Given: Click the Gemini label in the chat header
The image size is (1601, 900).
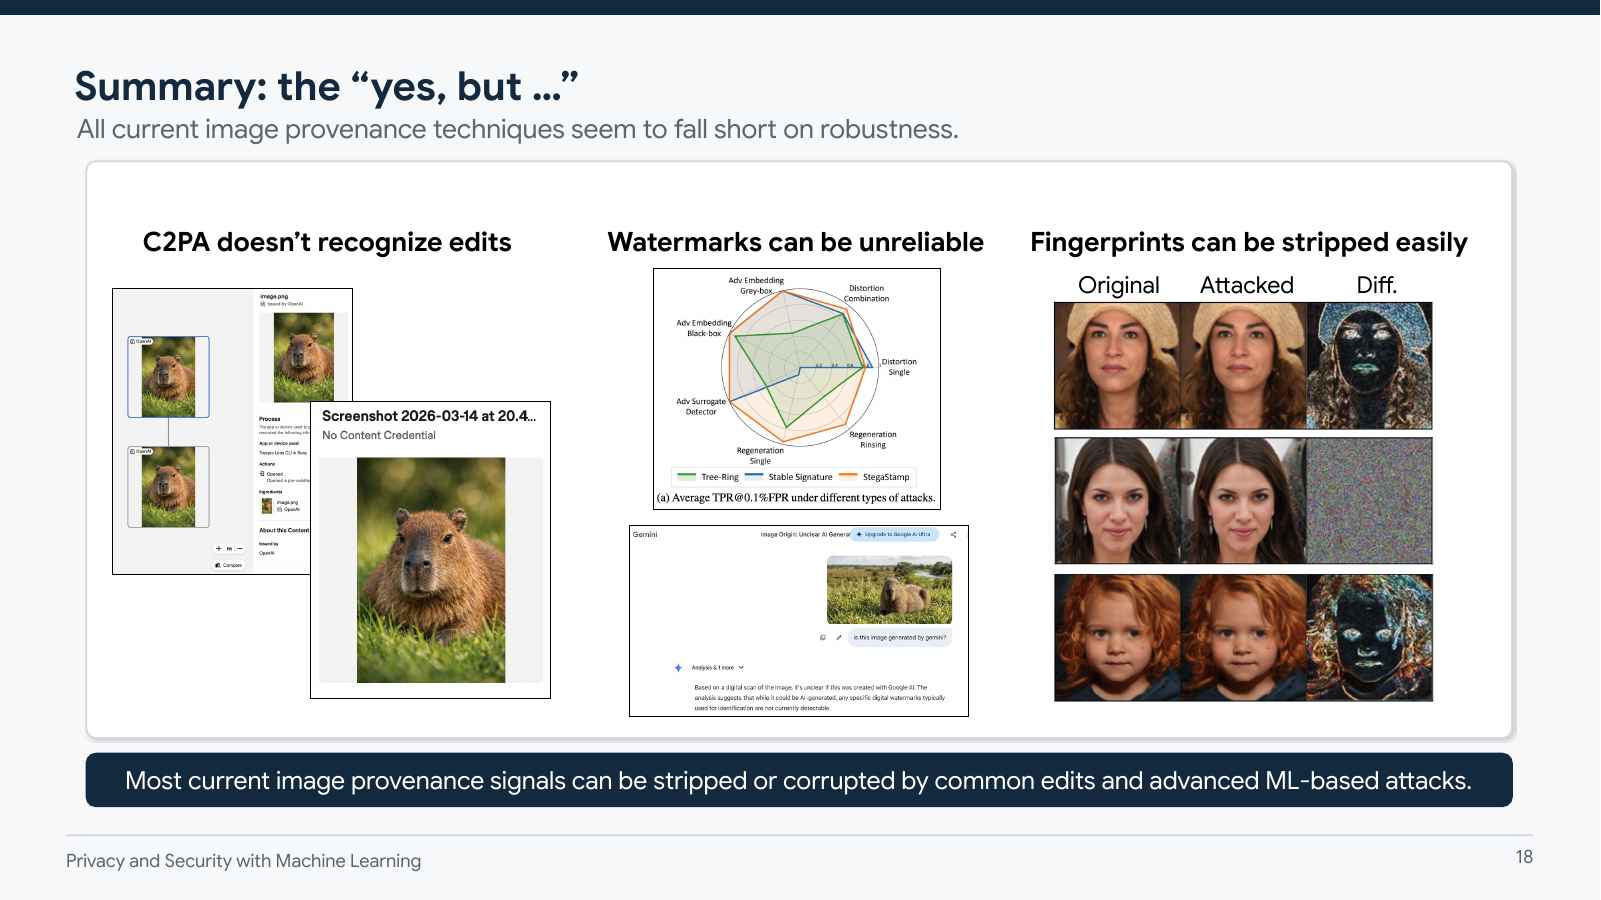Looking at the screenshot, I should click(x=645, y=534).
